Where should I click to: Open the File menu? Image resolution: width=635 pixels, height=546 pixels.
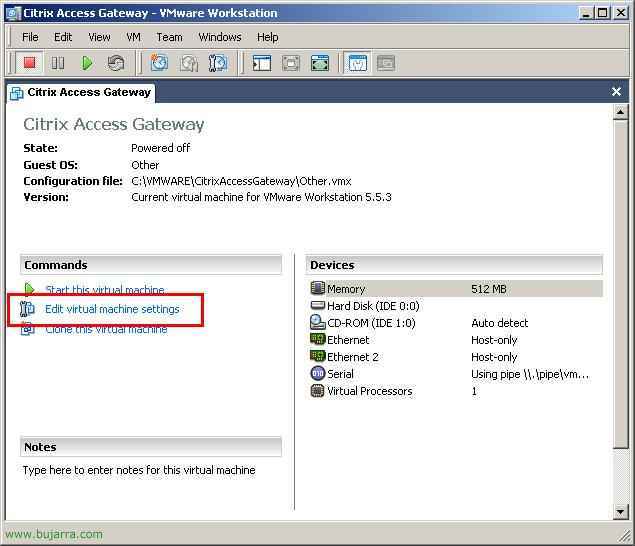point(30,37)
